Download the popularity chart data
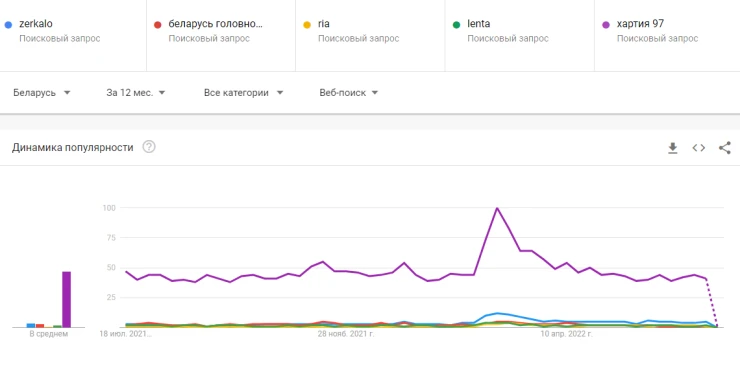Screen dimensions: 740x376 [673, 148]
